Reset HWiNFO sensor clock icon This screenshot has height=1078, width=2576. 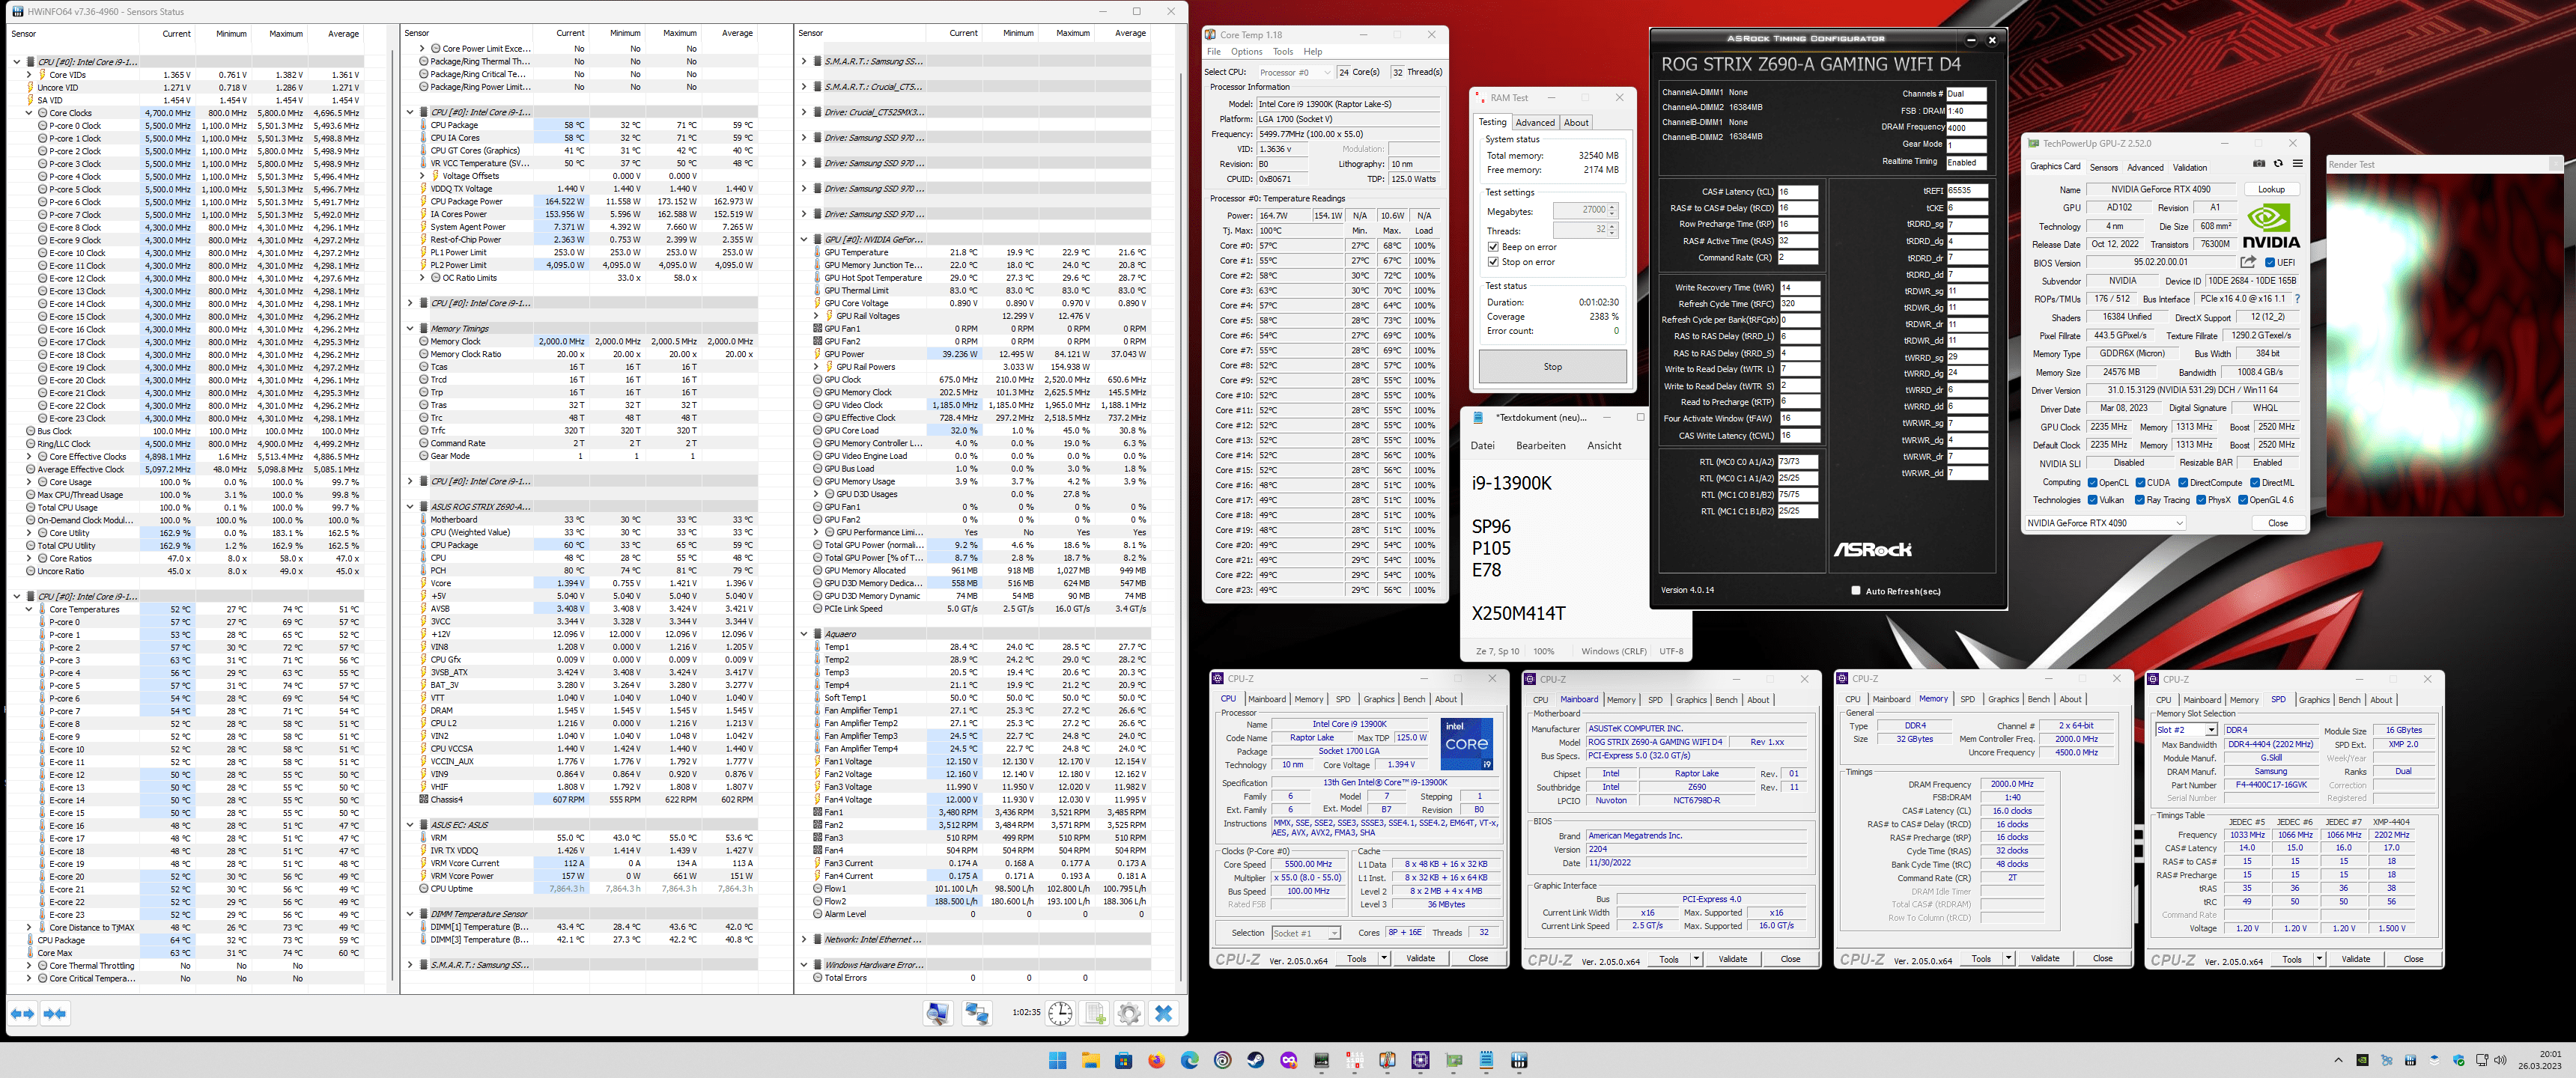coord(1060,1013)
